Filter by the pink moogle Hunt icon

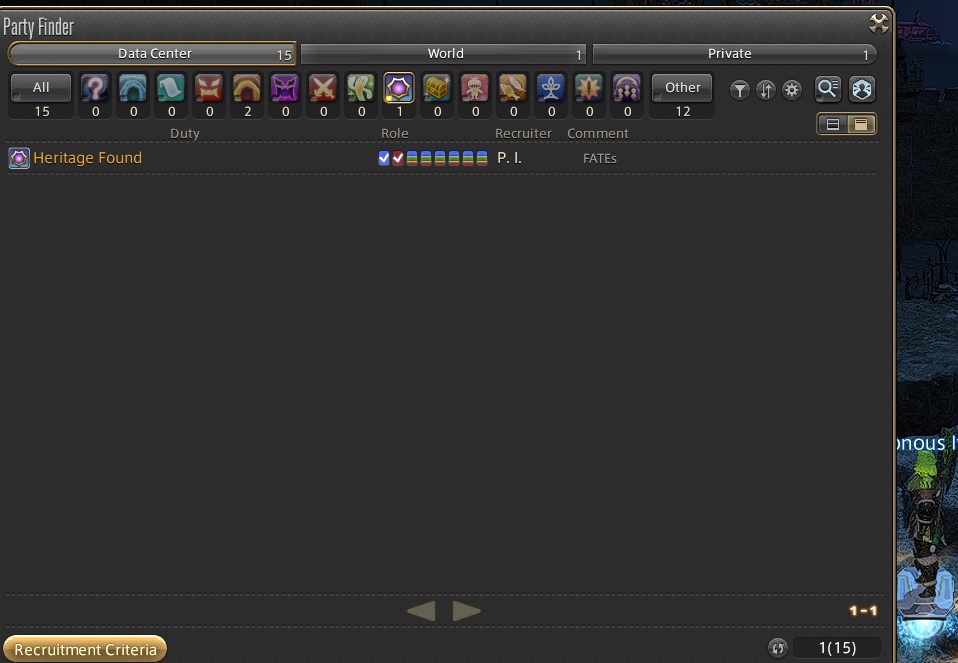[475, 89]
